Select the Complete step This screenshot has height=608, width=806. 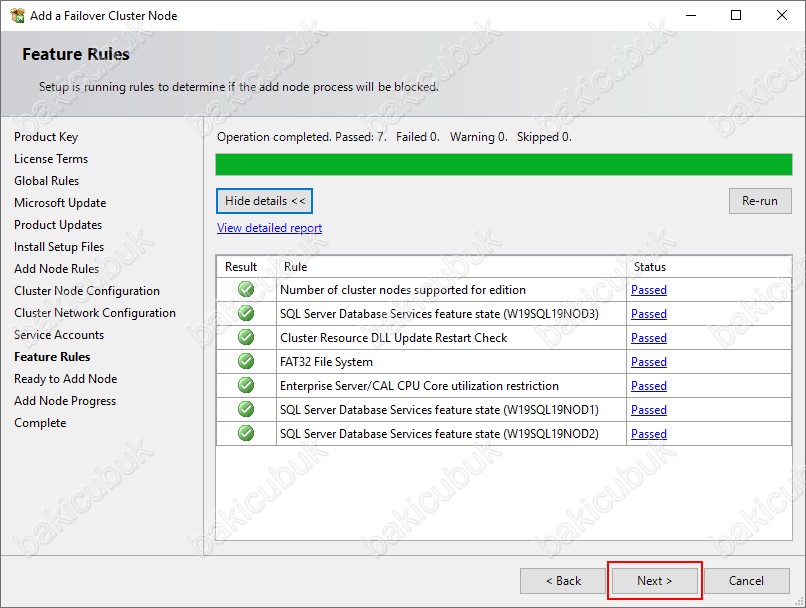(x=40, y=423)
